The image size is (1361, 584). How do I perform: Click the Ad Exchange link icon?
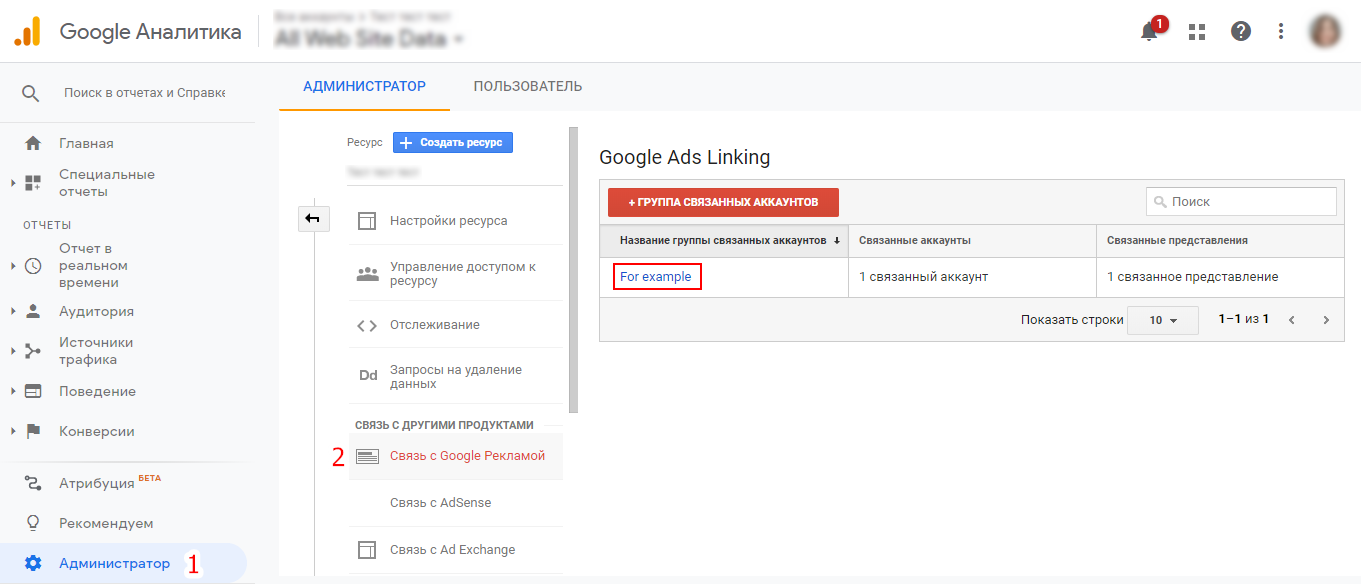click(x=367, y=550)
